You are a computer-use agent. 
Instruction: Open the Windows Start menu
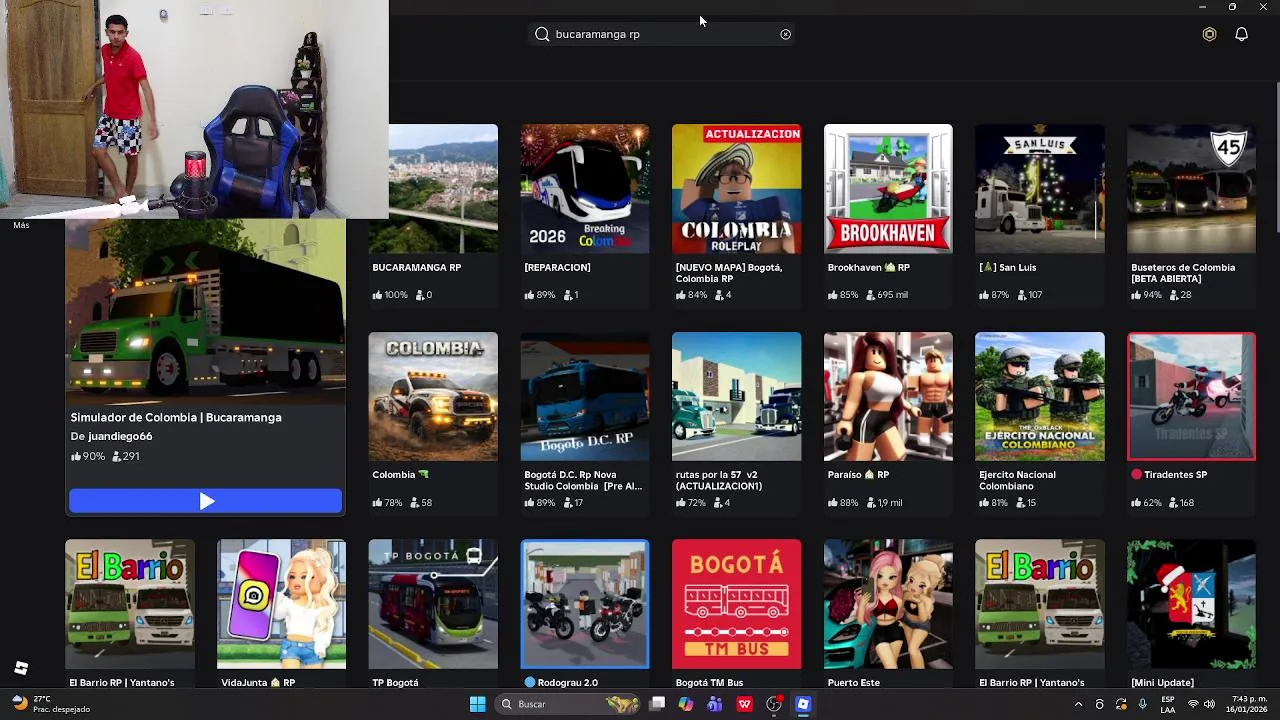(477, 704)
